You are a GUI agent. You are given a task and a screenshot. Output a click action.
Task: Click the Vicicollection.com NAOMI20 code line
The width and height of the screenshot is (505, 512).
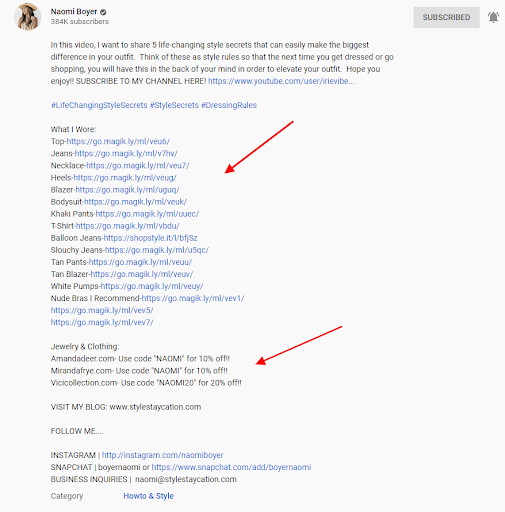[x=146, y=383]
